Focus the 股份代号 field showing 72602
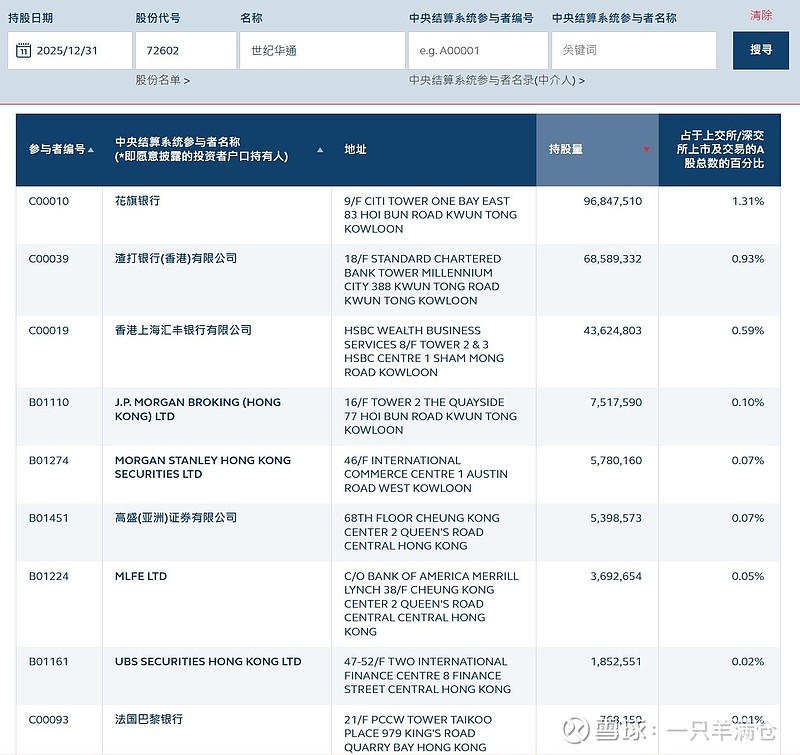Screen dimensions: 800x755 [x=185, y=51]
